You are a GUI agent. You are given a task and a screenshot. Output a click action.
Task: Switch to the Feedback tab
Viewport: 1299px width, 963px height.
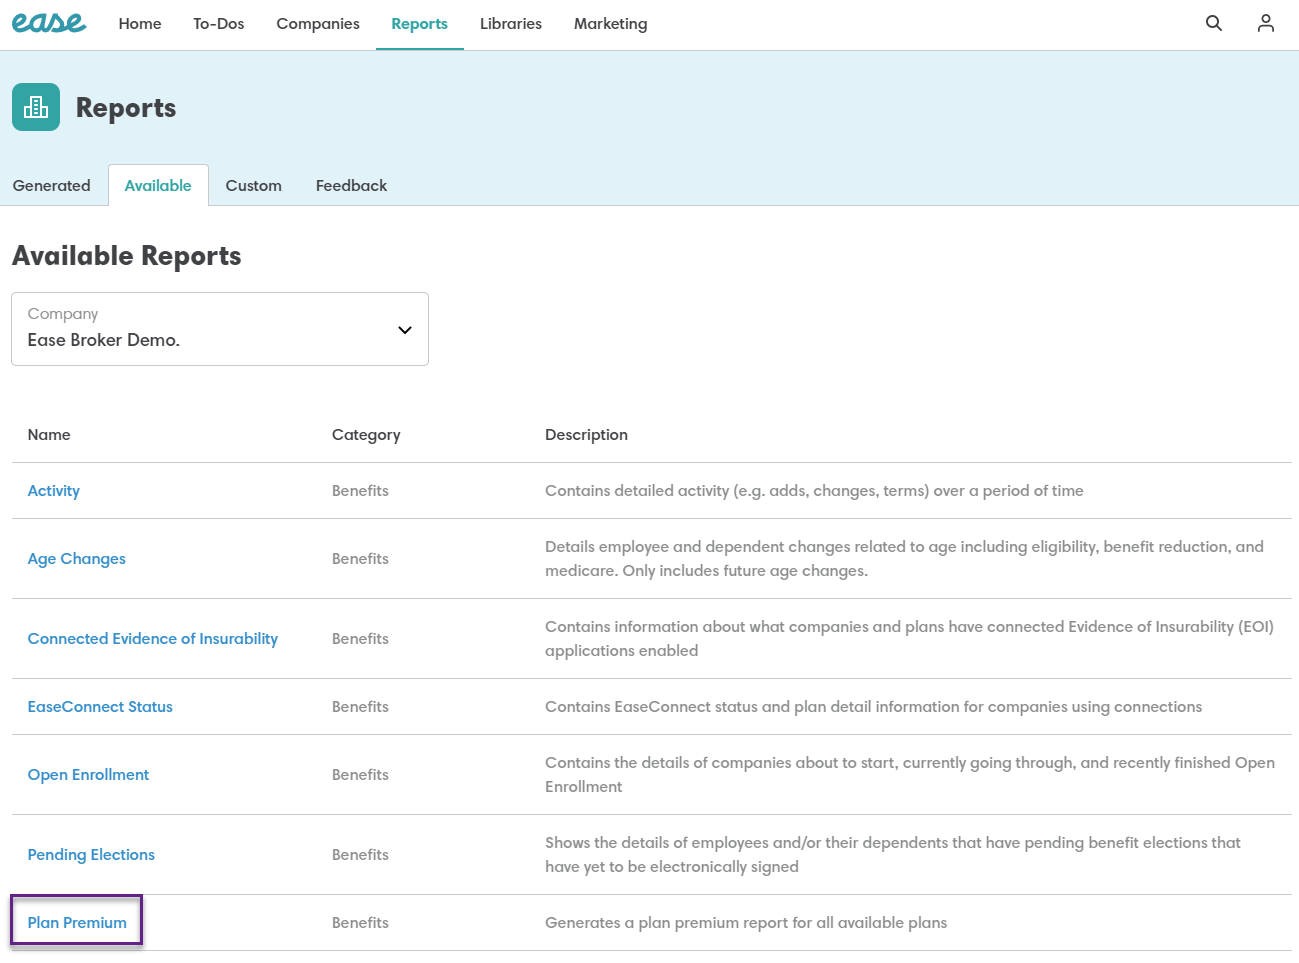coord(351,186)
